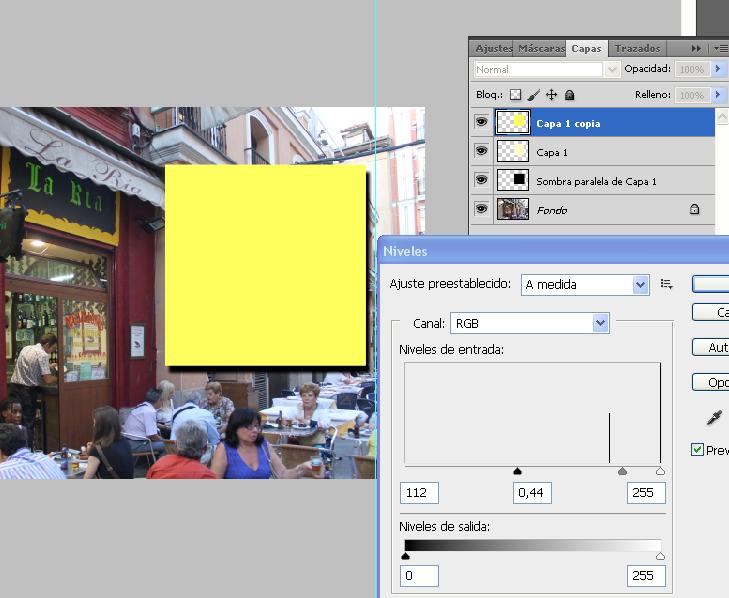Click the lock transparent pixels icon

516,95
